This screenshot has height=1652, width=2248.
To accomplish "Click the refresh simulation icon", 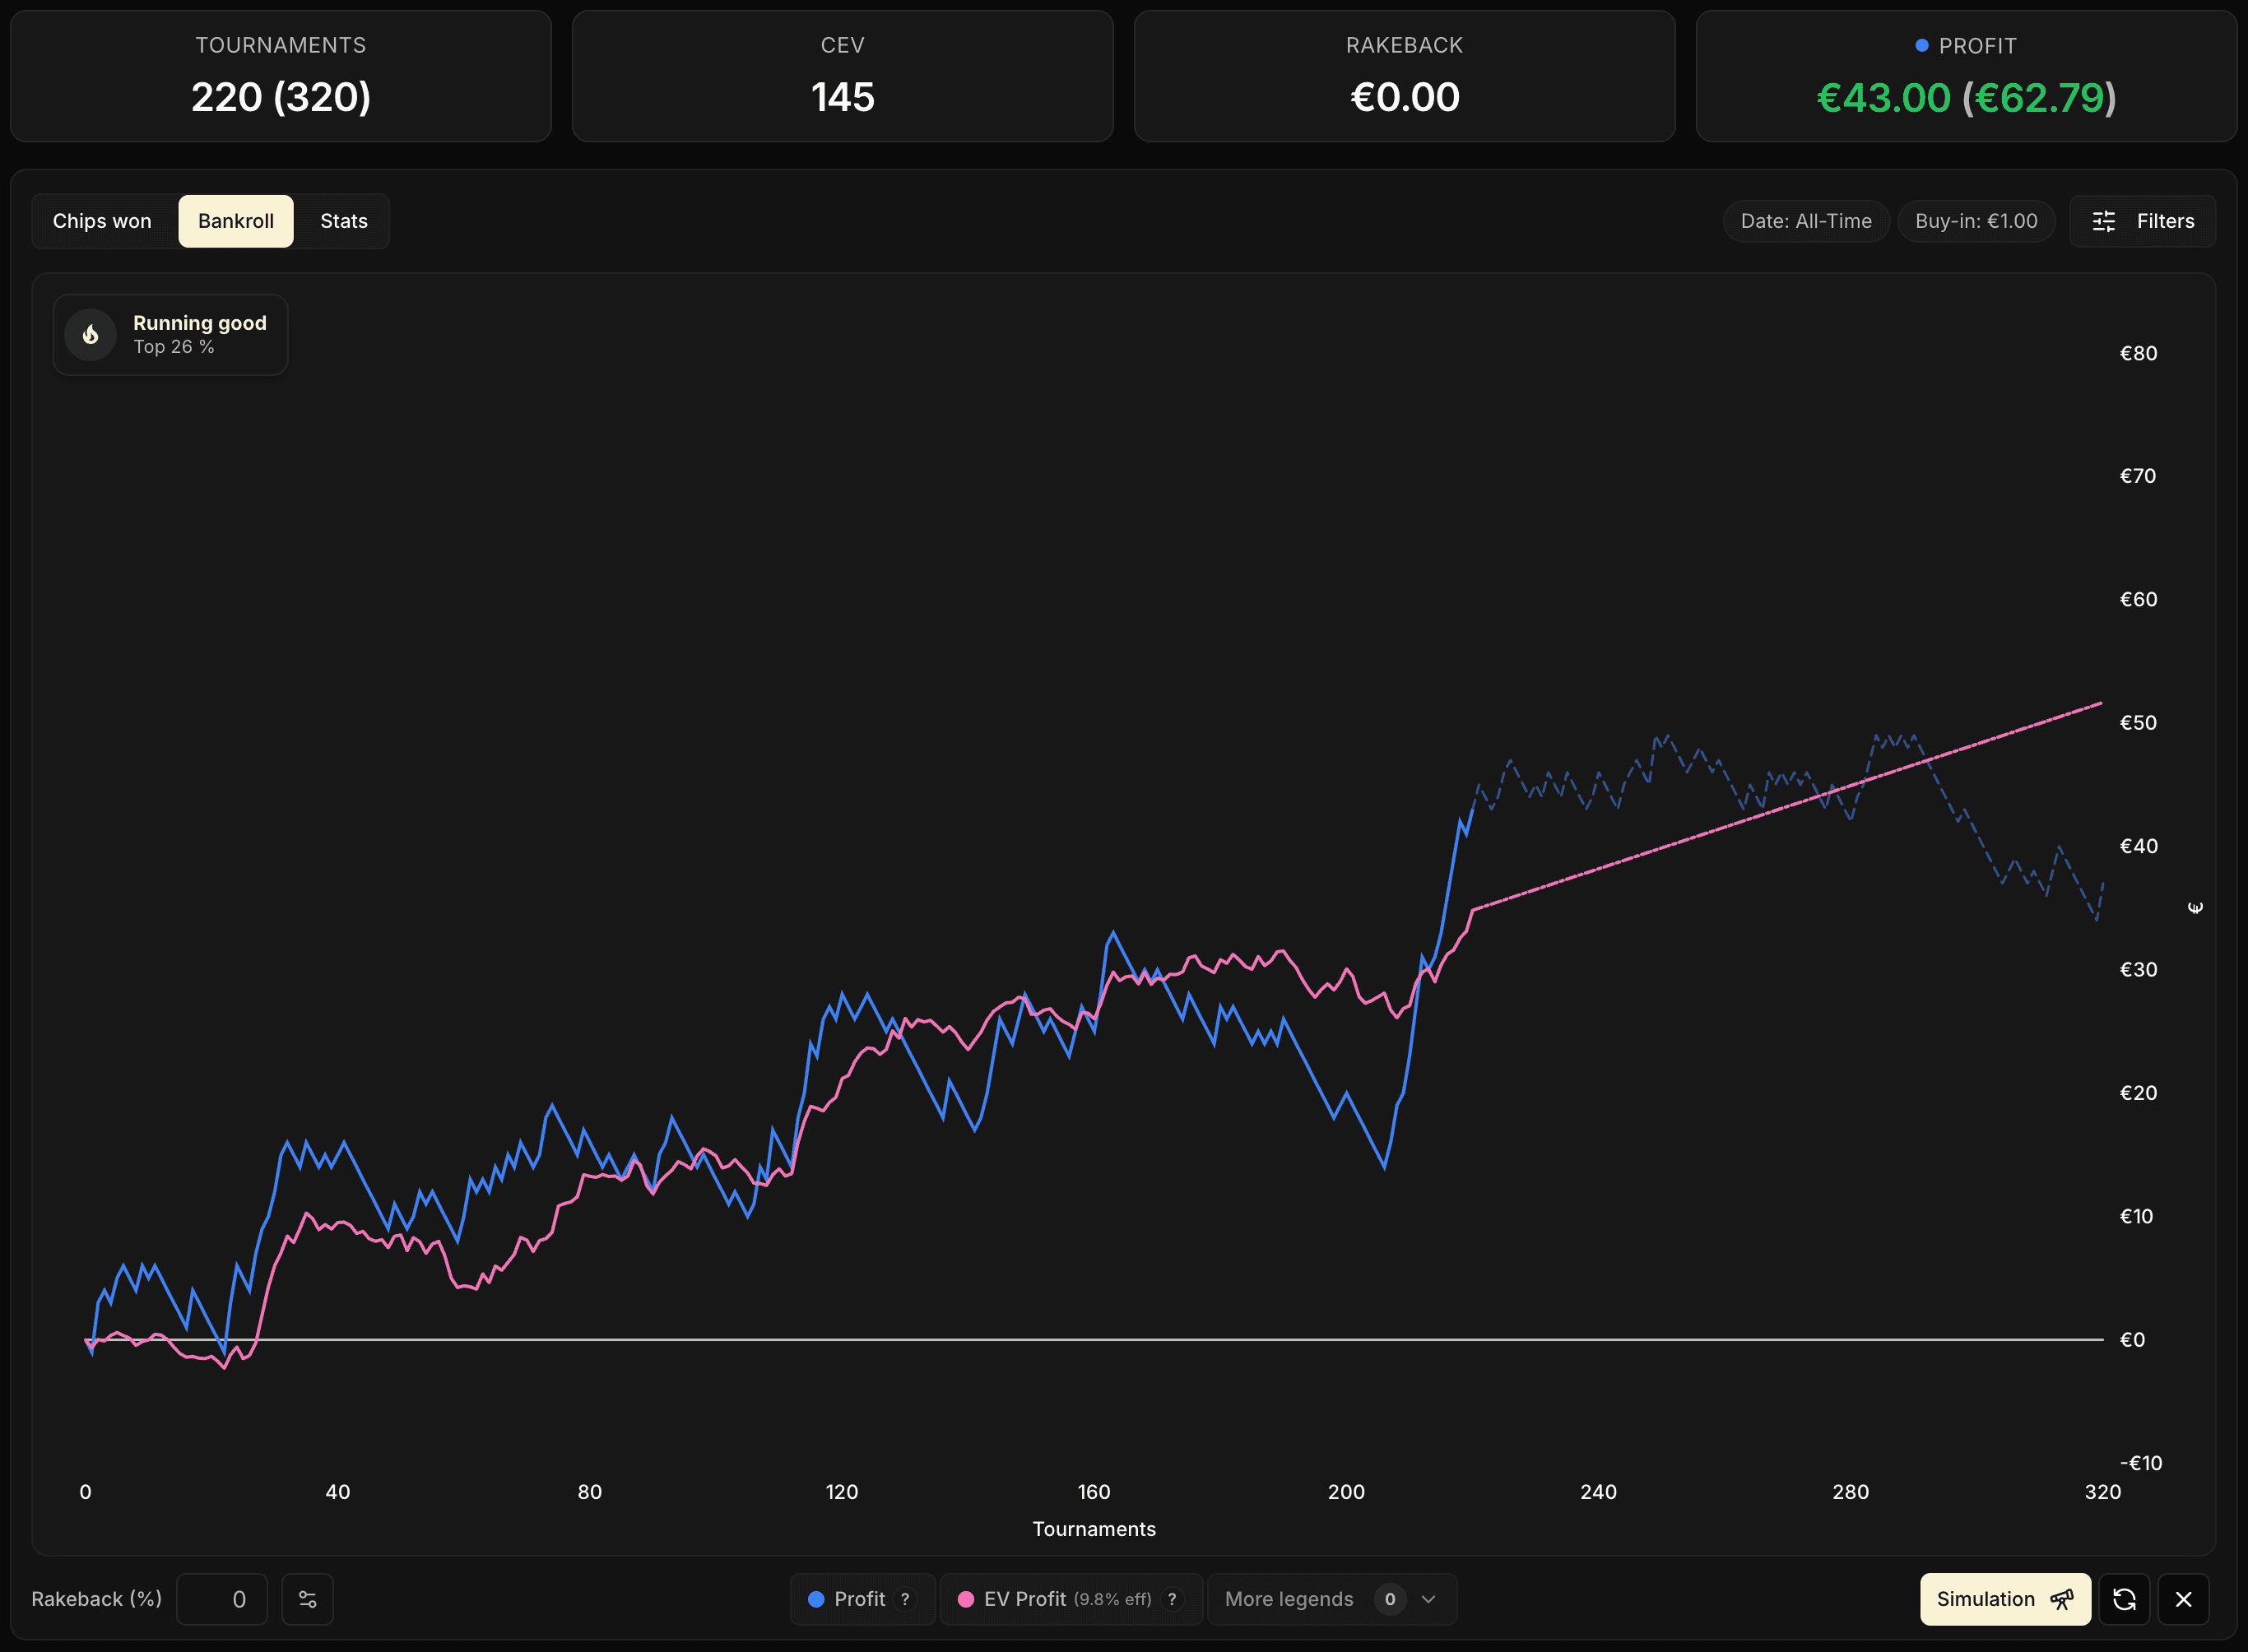I will point(2124,1599).
